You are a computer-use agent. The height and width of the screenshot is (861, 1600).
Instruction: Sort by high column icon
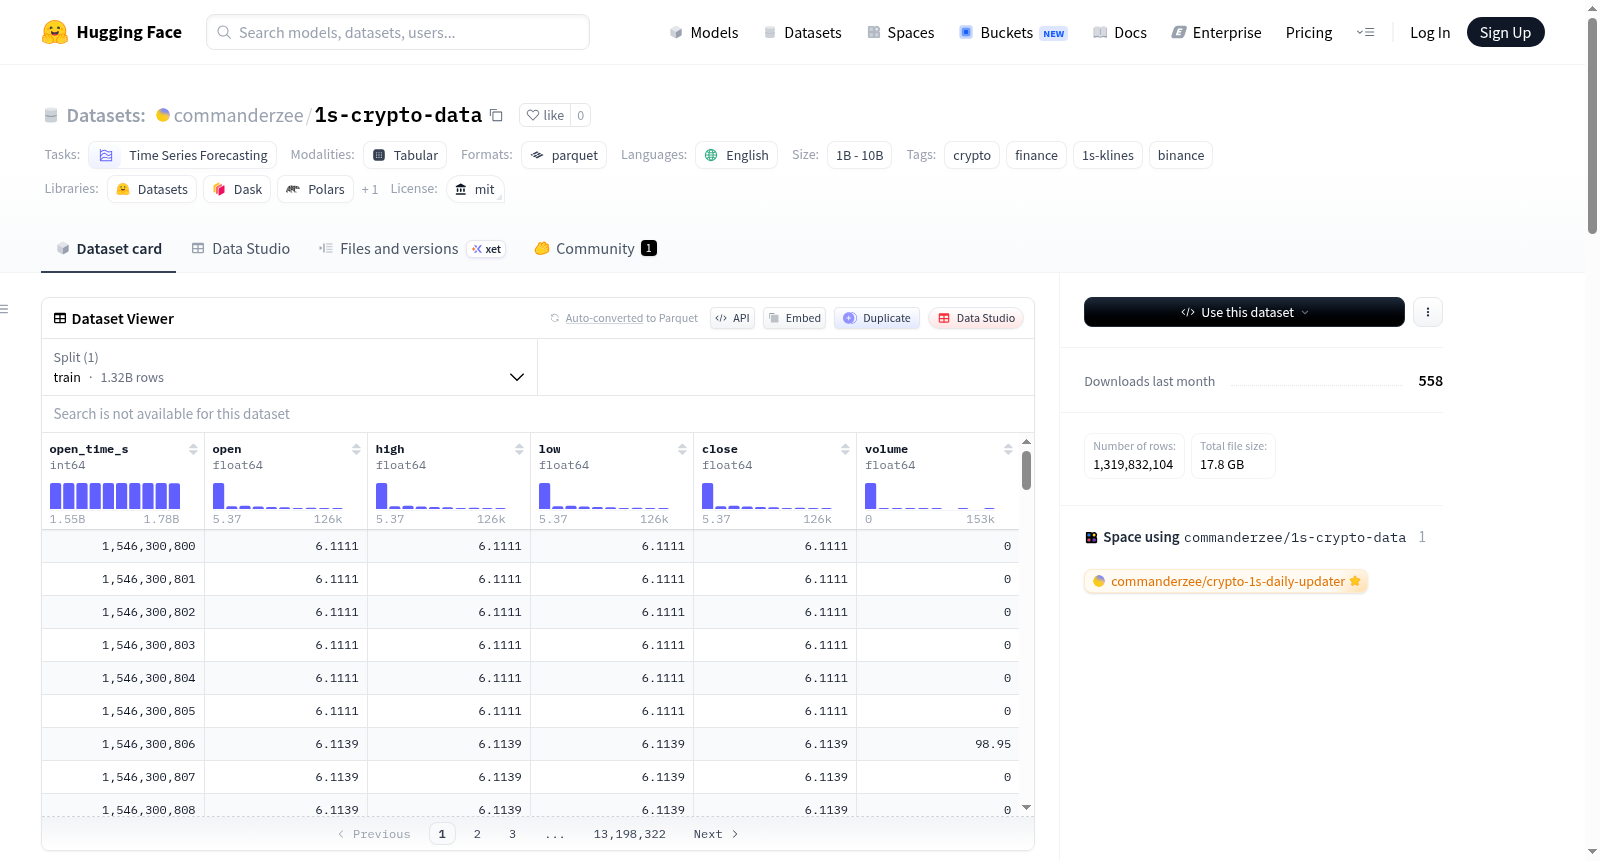[519, 450]
